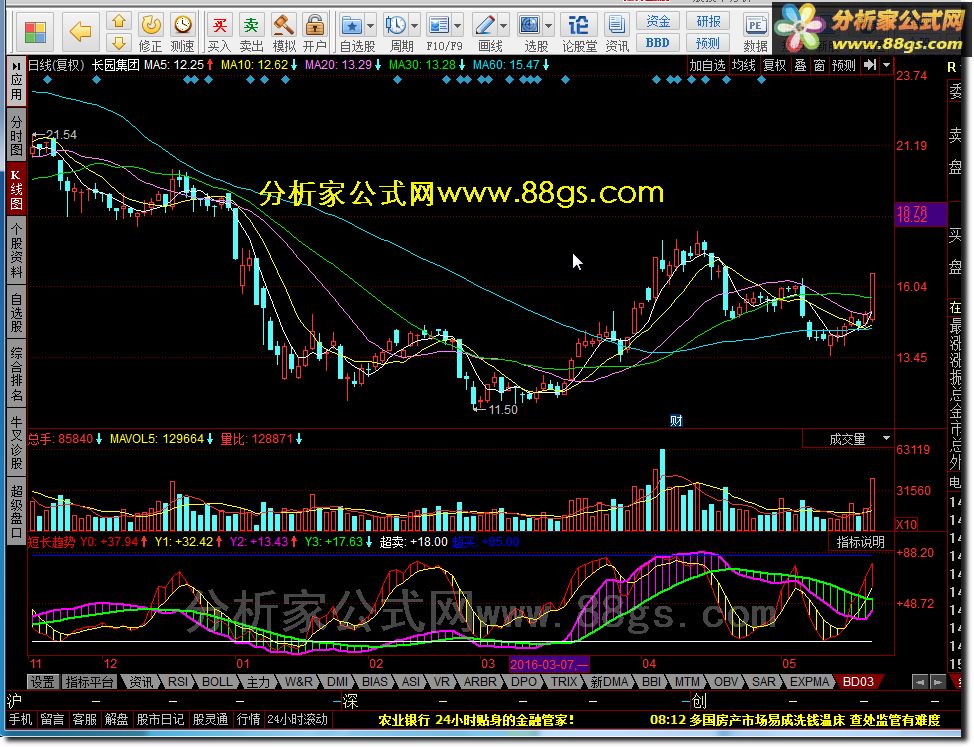The image size is (974, 747).
Task: Click the colorful four-square home icon
Action: click(x=35, y=32)
